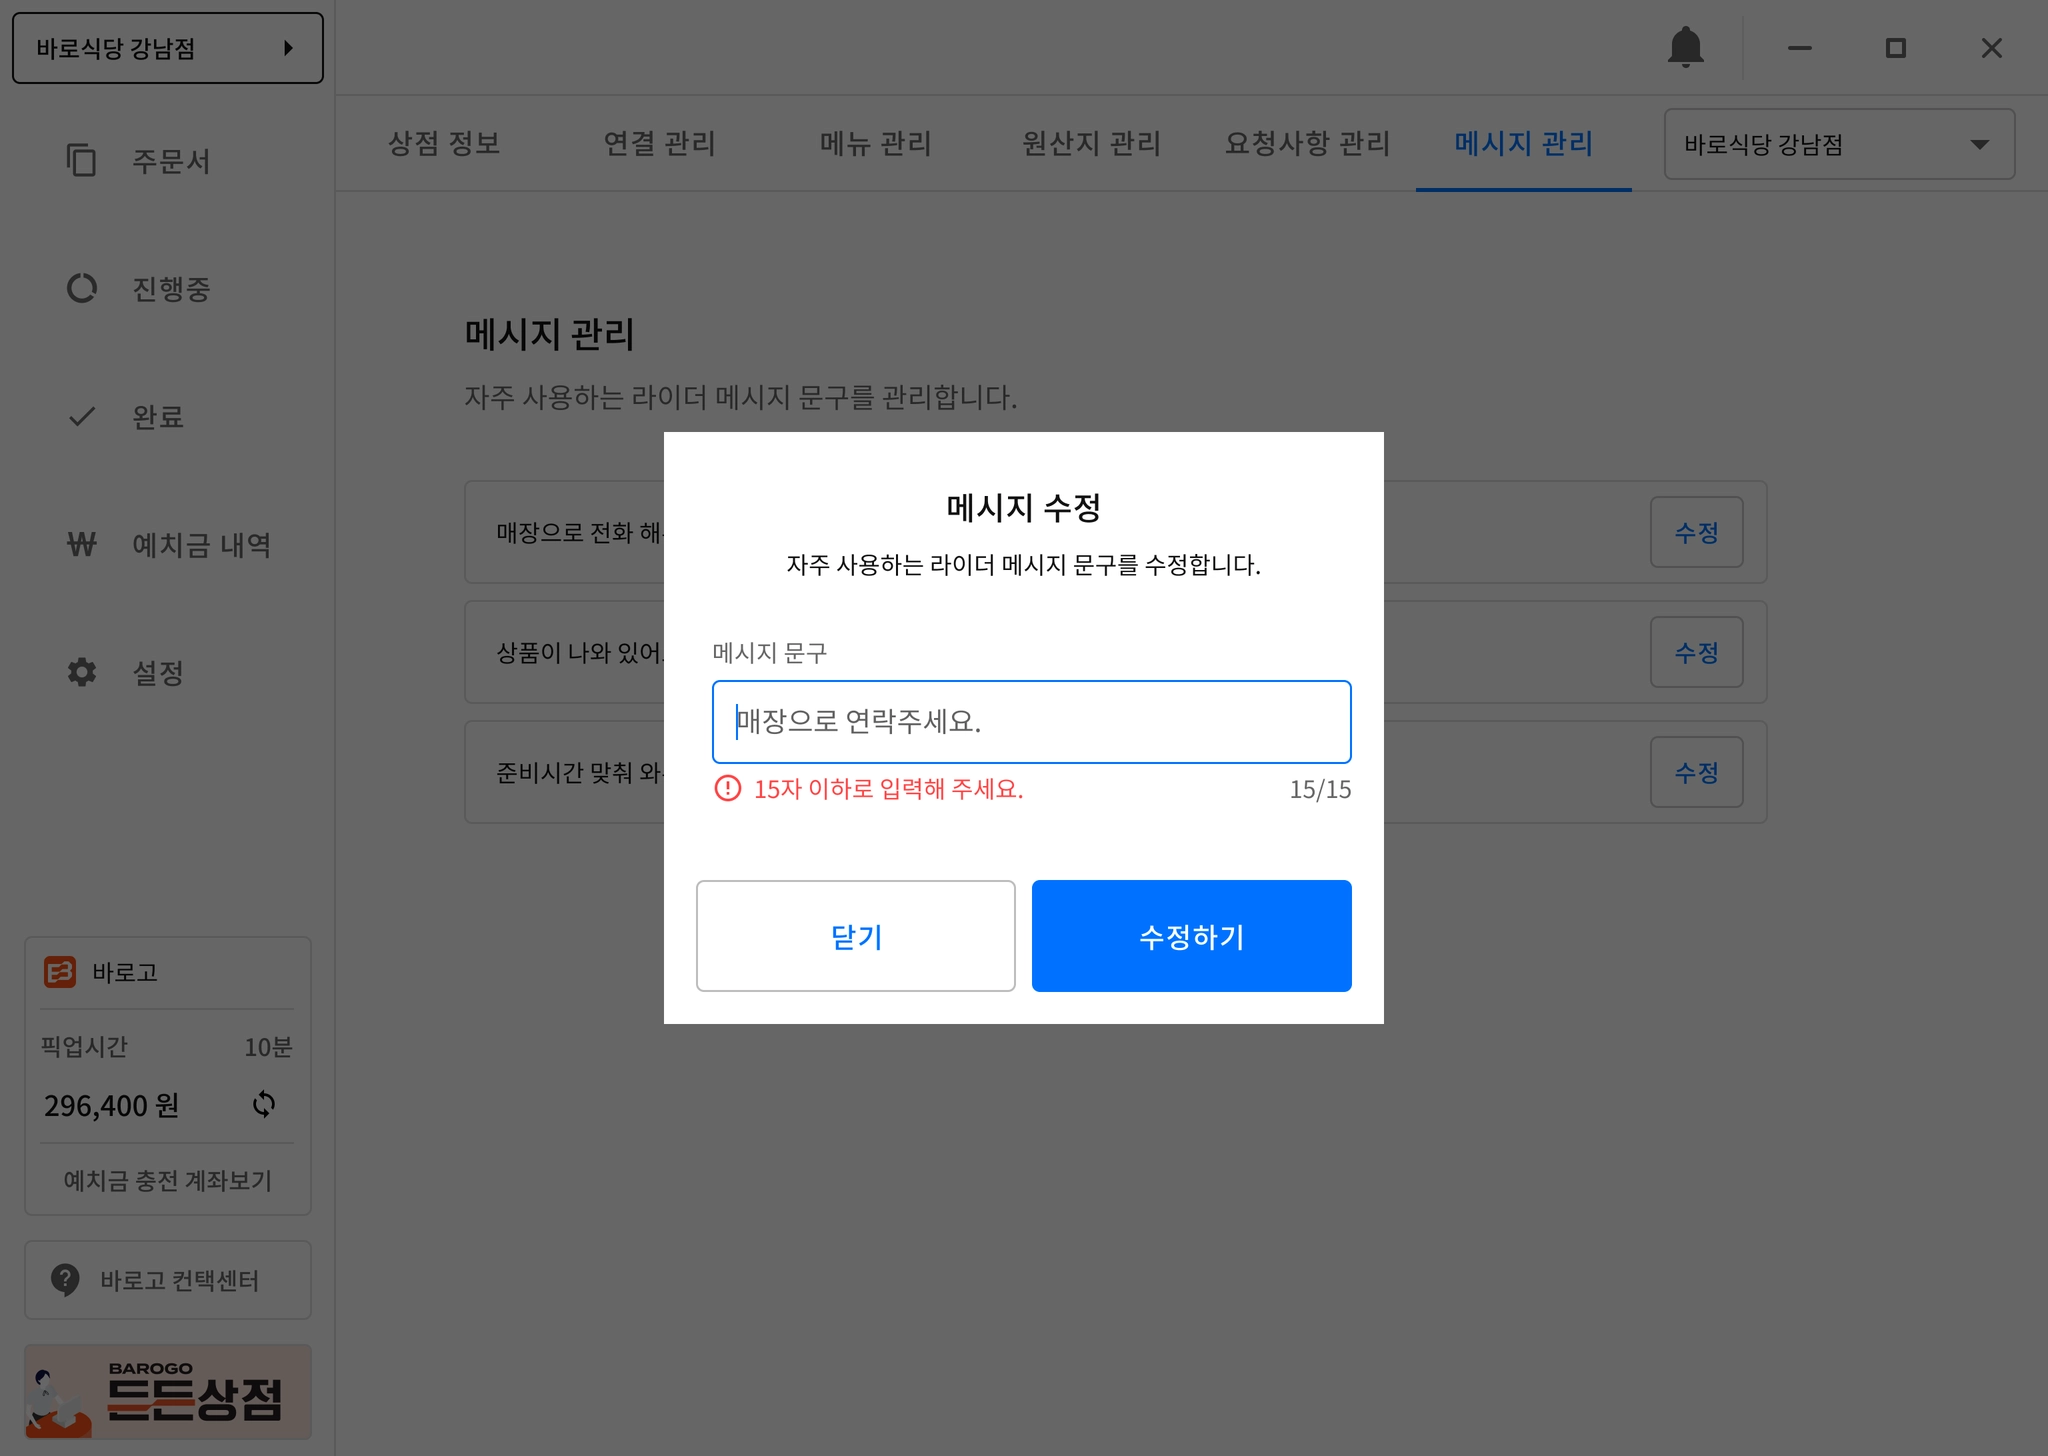
Task: Click 수정 button for 상품이 나와 있어 message
Action: tap(1696, 652)
